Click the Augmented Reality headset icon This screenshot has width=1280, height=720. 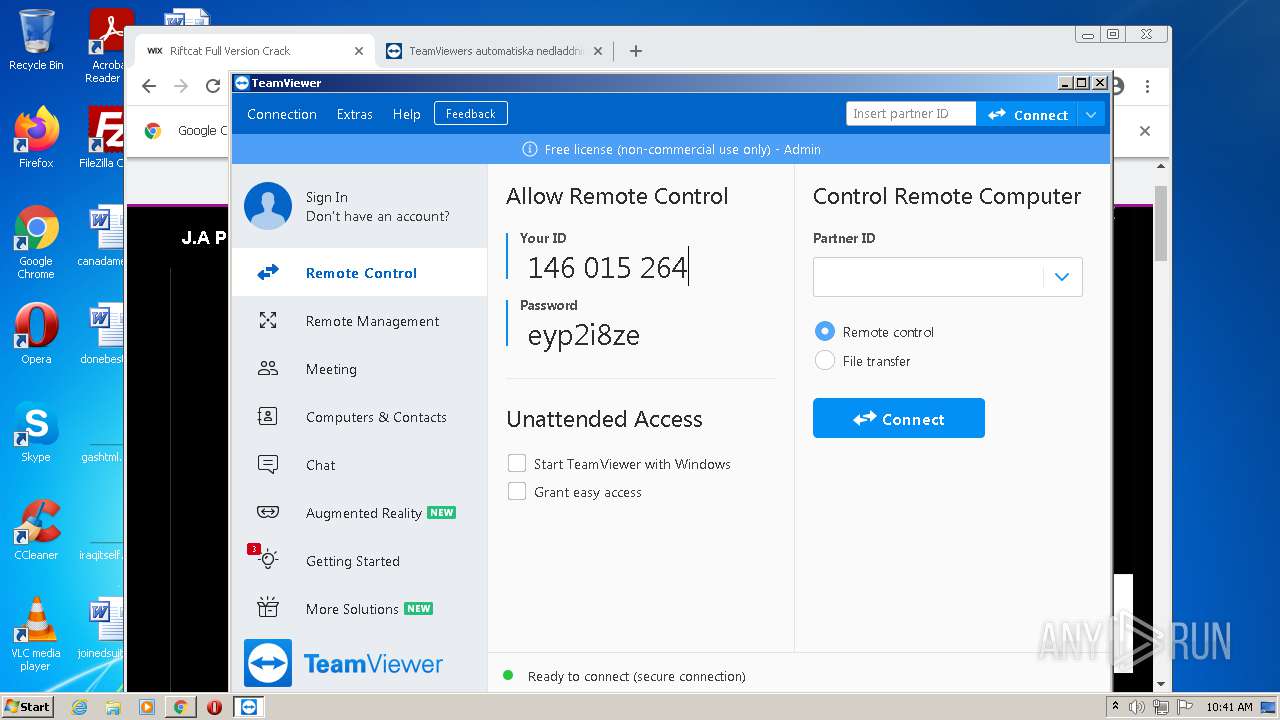(268, 513)
